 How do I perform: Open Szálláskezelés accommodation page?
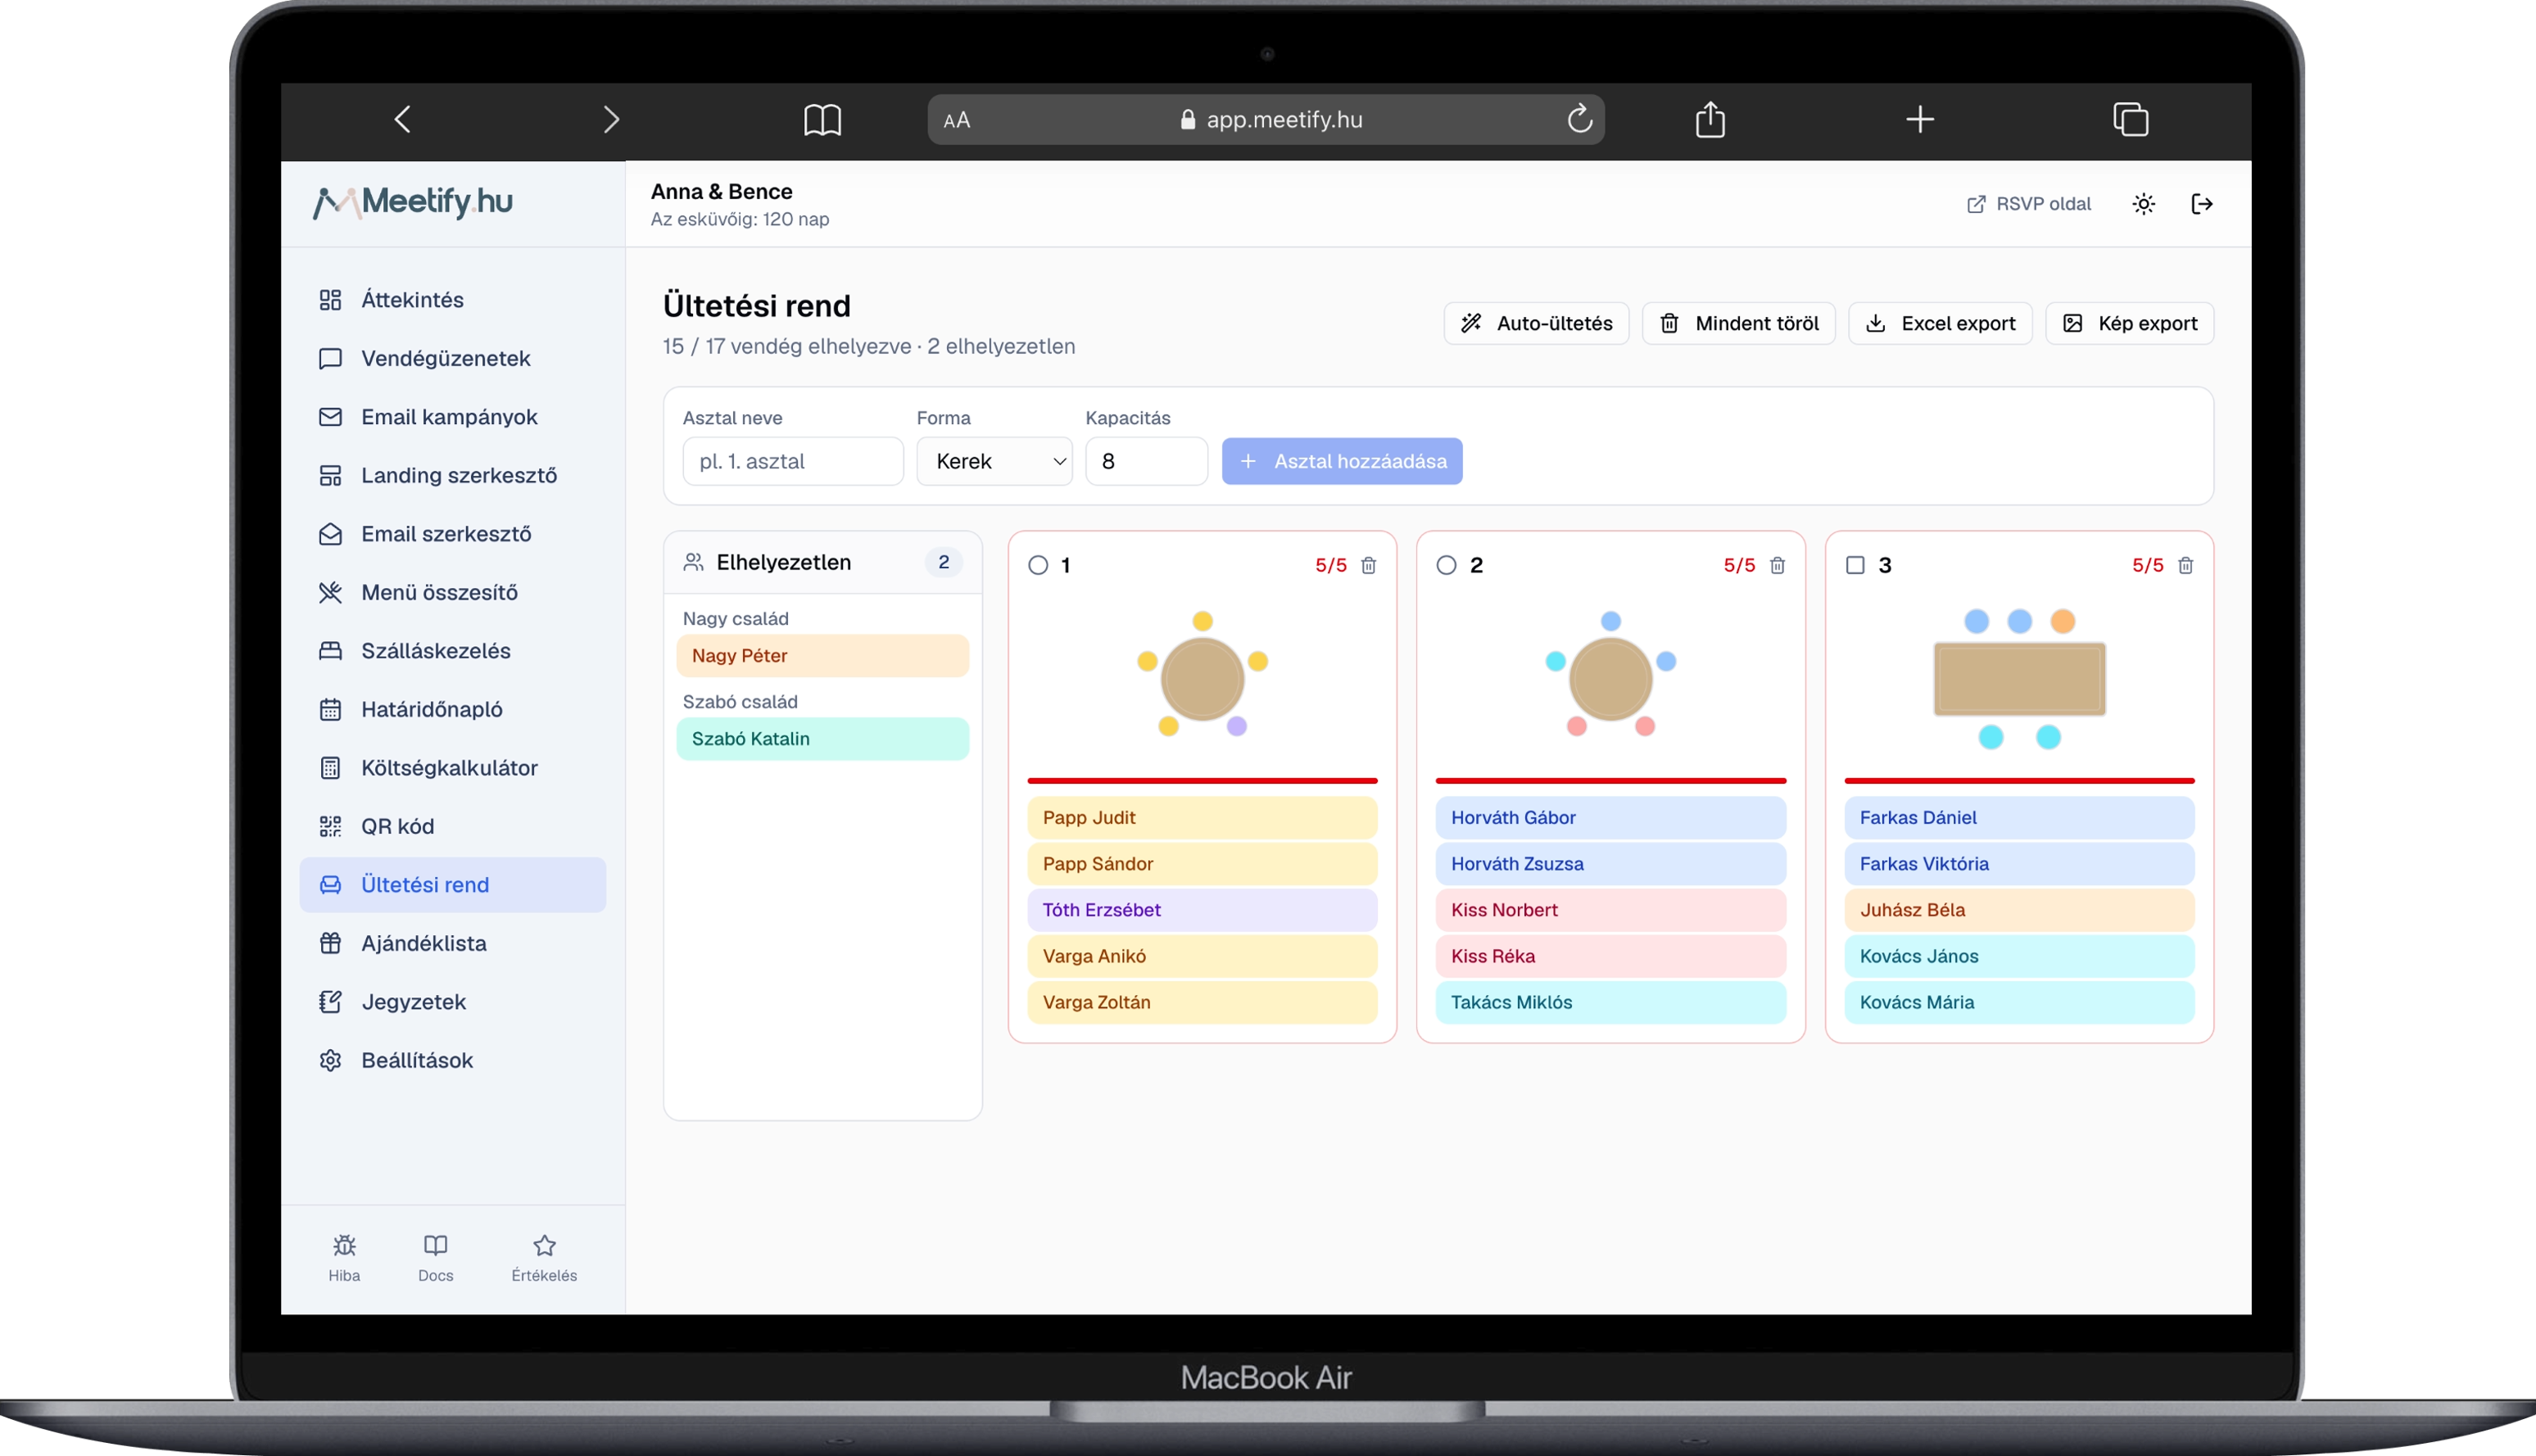(452, 651)
